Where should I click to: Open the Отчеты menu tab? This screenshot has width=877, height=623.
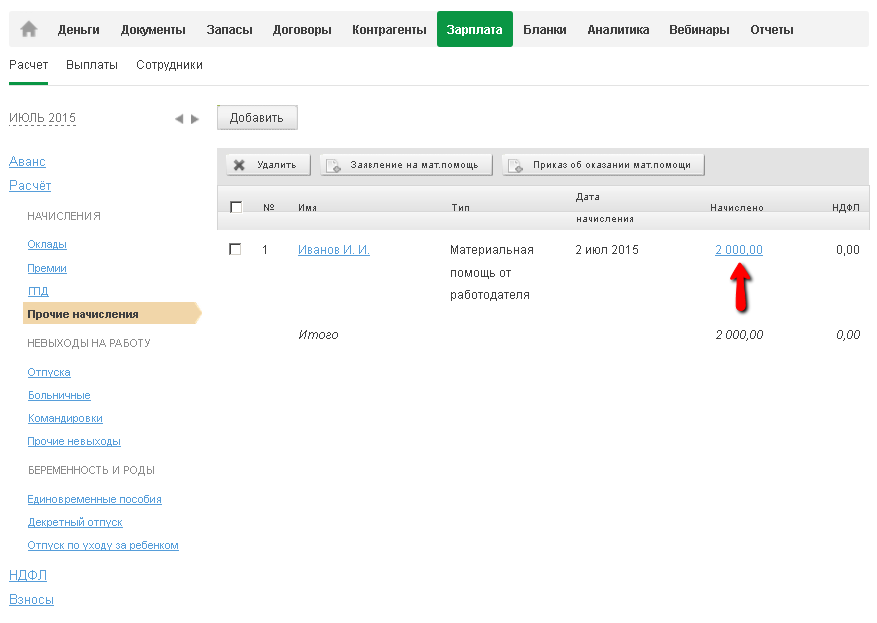pos(772,30)
